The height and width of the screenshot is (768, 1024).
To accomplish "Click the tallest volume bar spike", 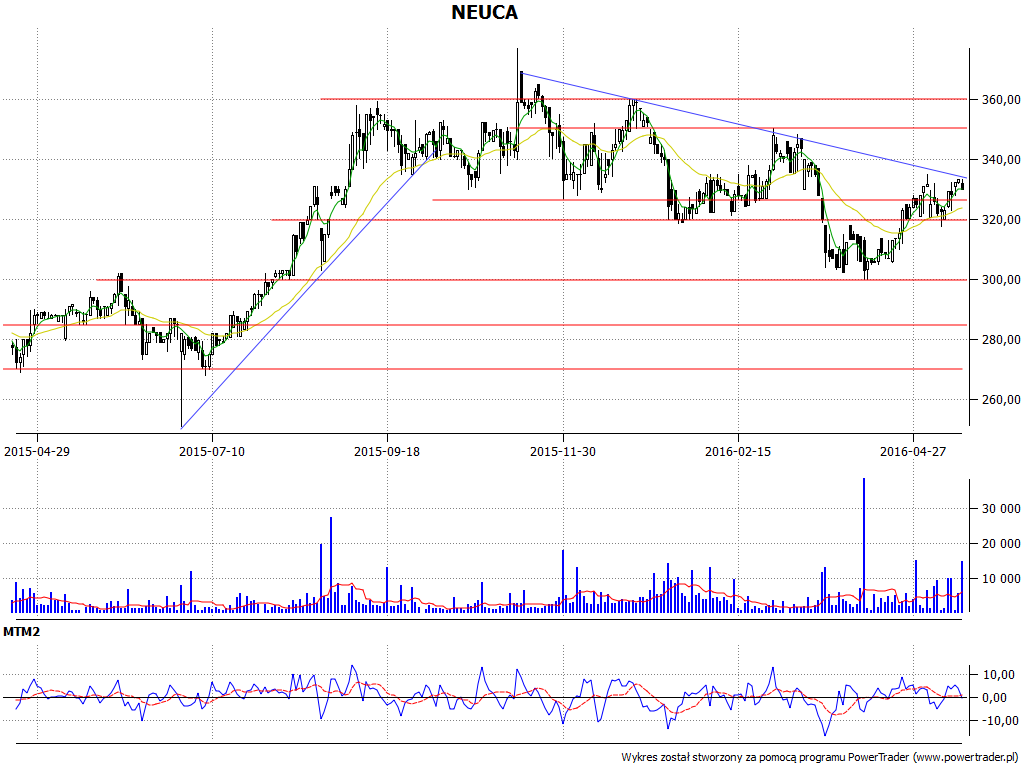I will (x=864, y=545).
